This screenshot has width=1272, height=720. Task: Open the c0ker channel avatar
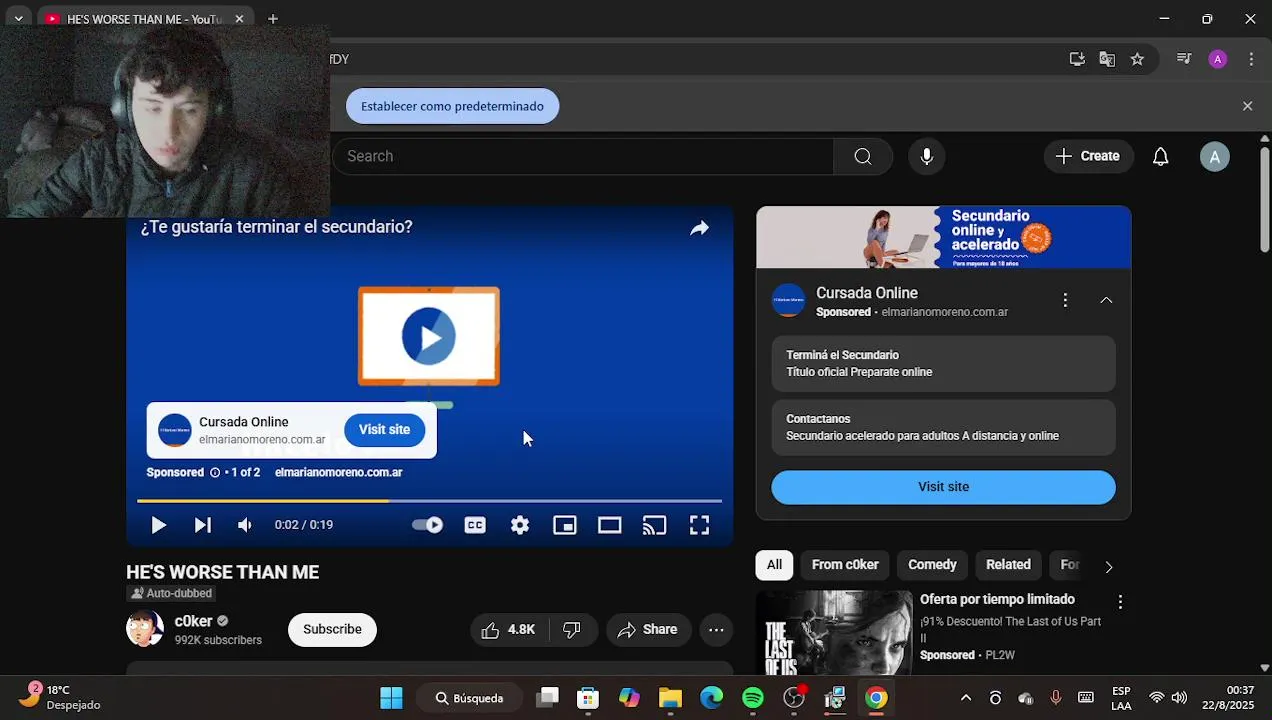[x=145, y=629]
